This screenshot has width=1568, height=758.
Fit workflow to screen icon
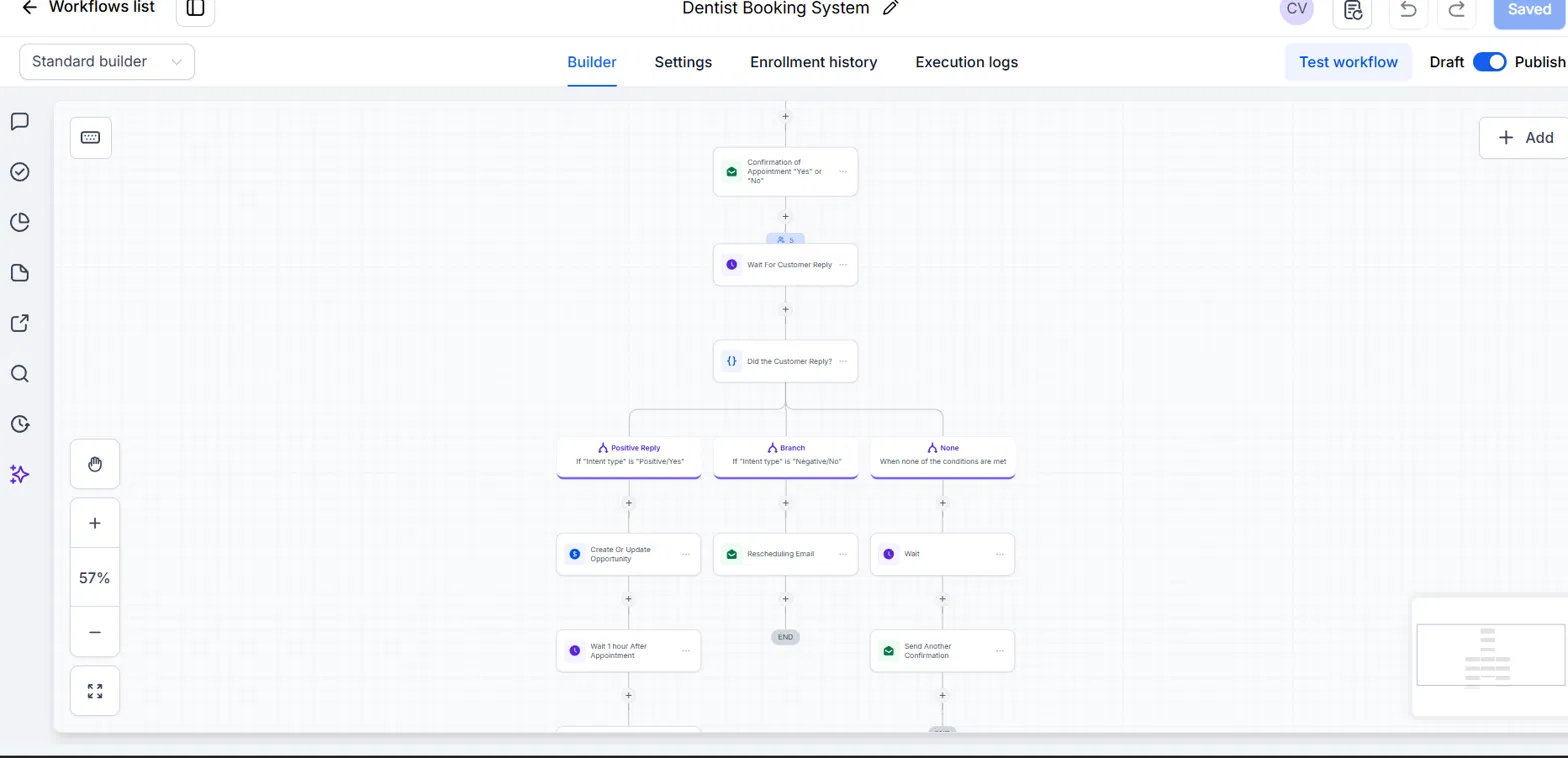95,691
